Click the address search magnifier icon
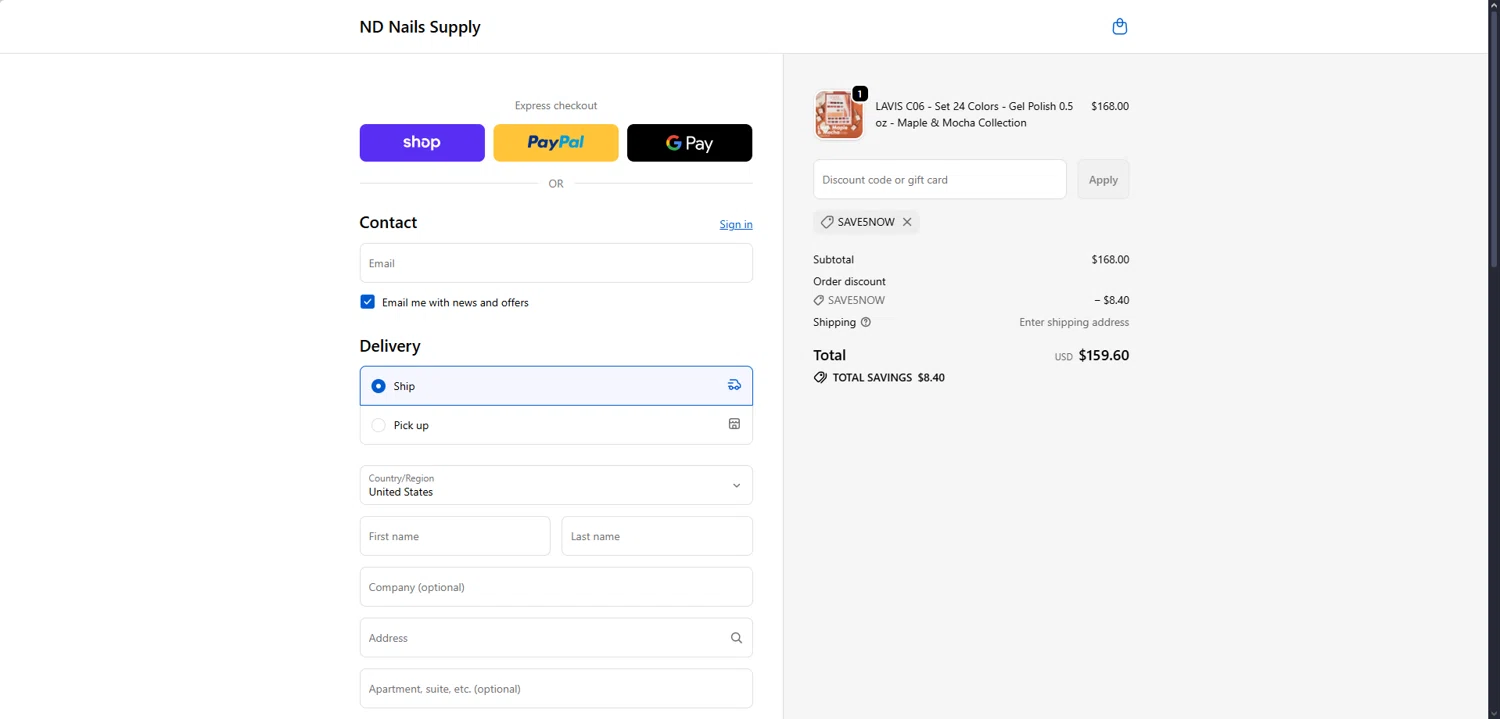The image size is (1500, 719). (736, 638)
